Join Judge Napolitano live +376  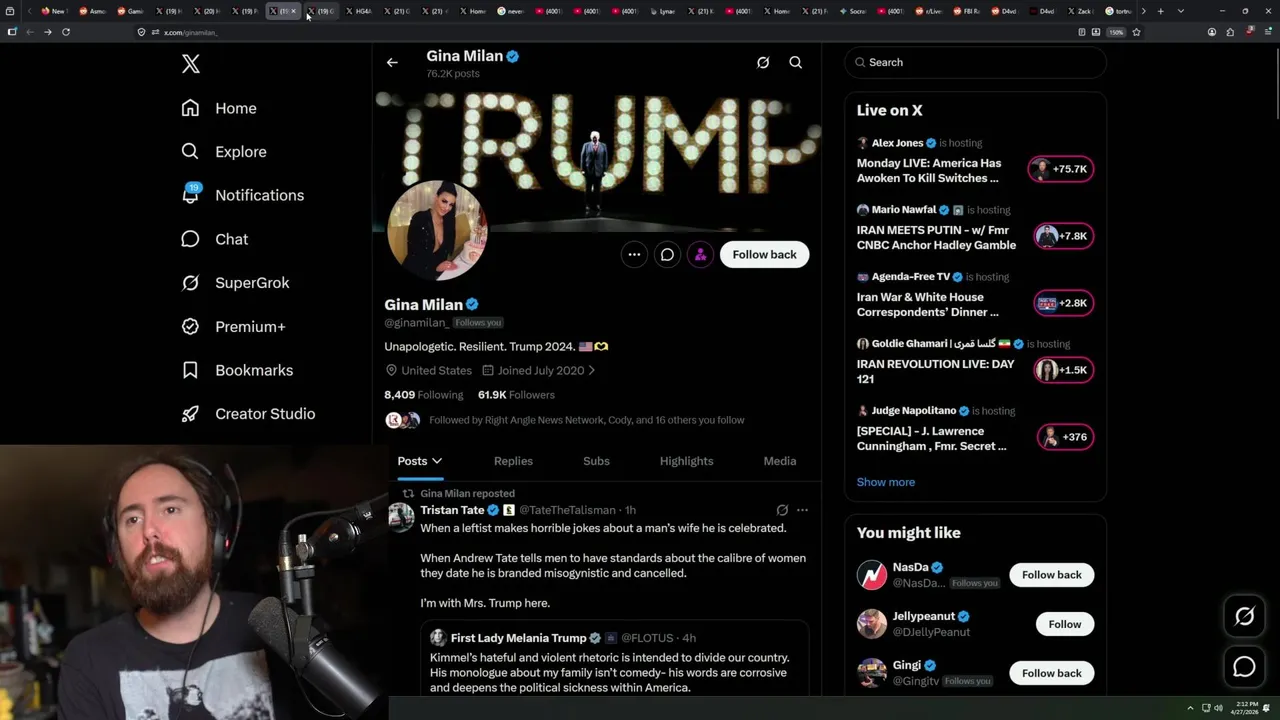tap(1064, 437)
